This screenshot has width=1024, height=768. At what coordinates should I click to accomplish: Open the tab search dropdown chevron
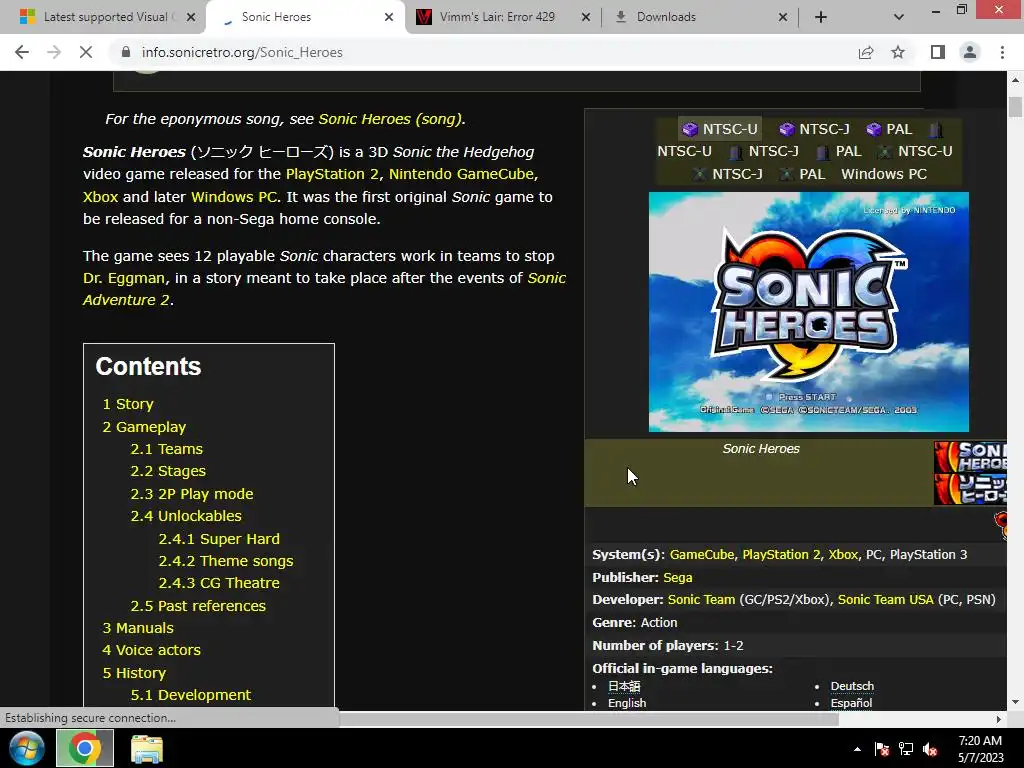pyautogui.click(x=899, y=17)
